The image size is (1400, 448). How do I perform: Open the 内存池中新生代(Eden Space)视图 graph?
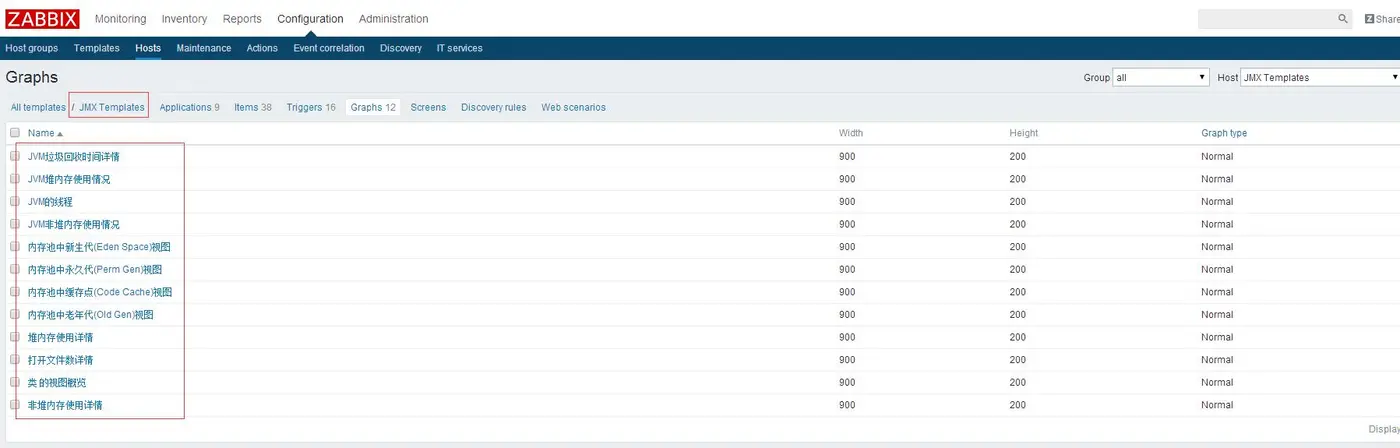click(99, 246)
